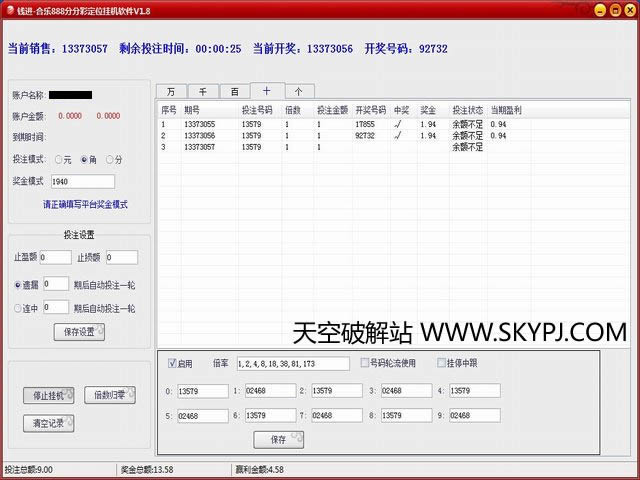Click the 倍率 multiplier input field
Viewport: 640px width, 480px height.
tap(294, 364)
